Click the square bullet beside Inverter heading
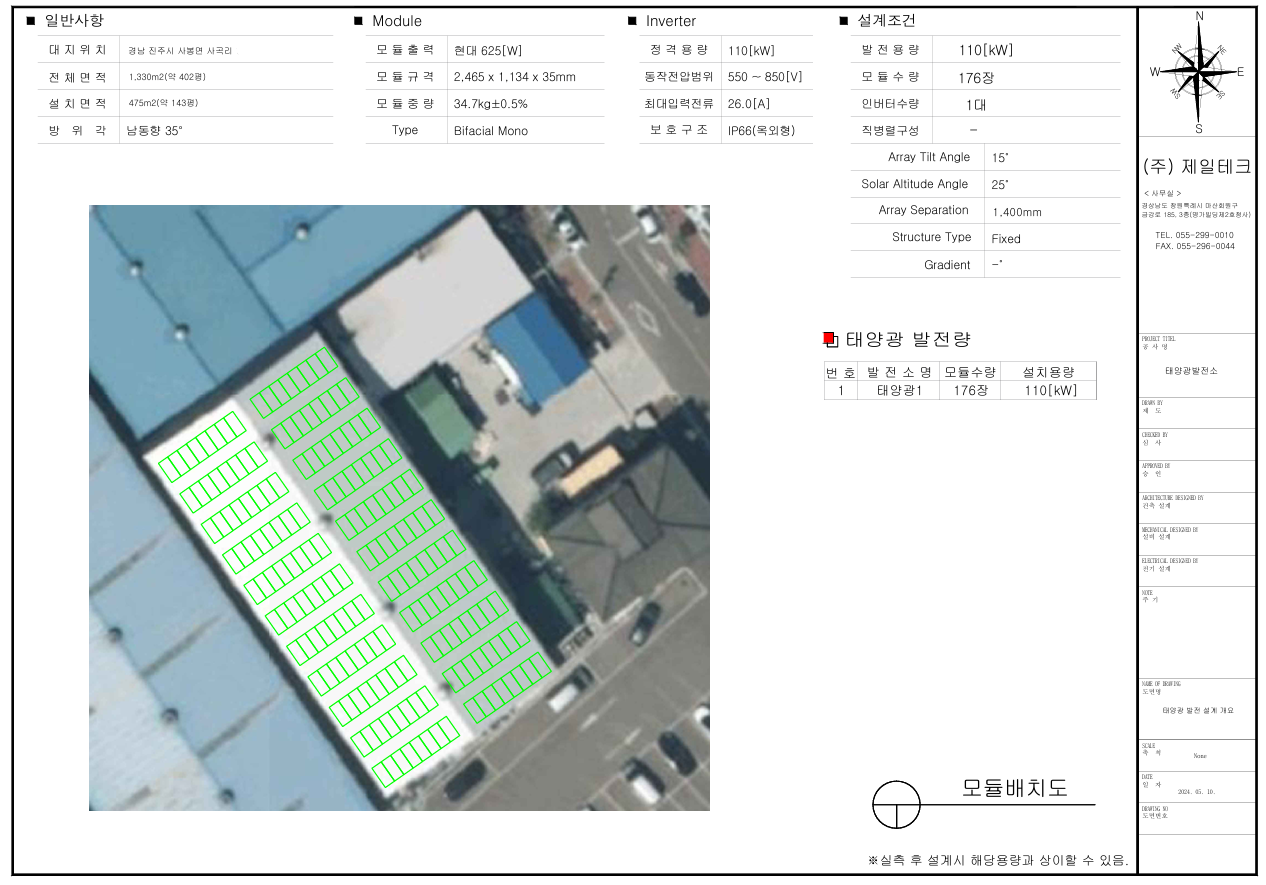The image size is (1266, 885). (632, 21)
